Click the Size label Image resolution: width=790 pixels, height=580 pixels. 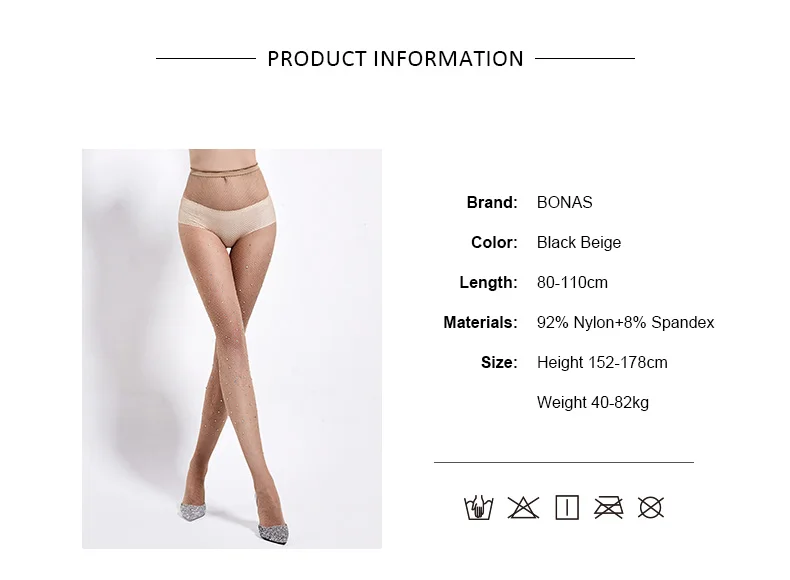(499, 362)
